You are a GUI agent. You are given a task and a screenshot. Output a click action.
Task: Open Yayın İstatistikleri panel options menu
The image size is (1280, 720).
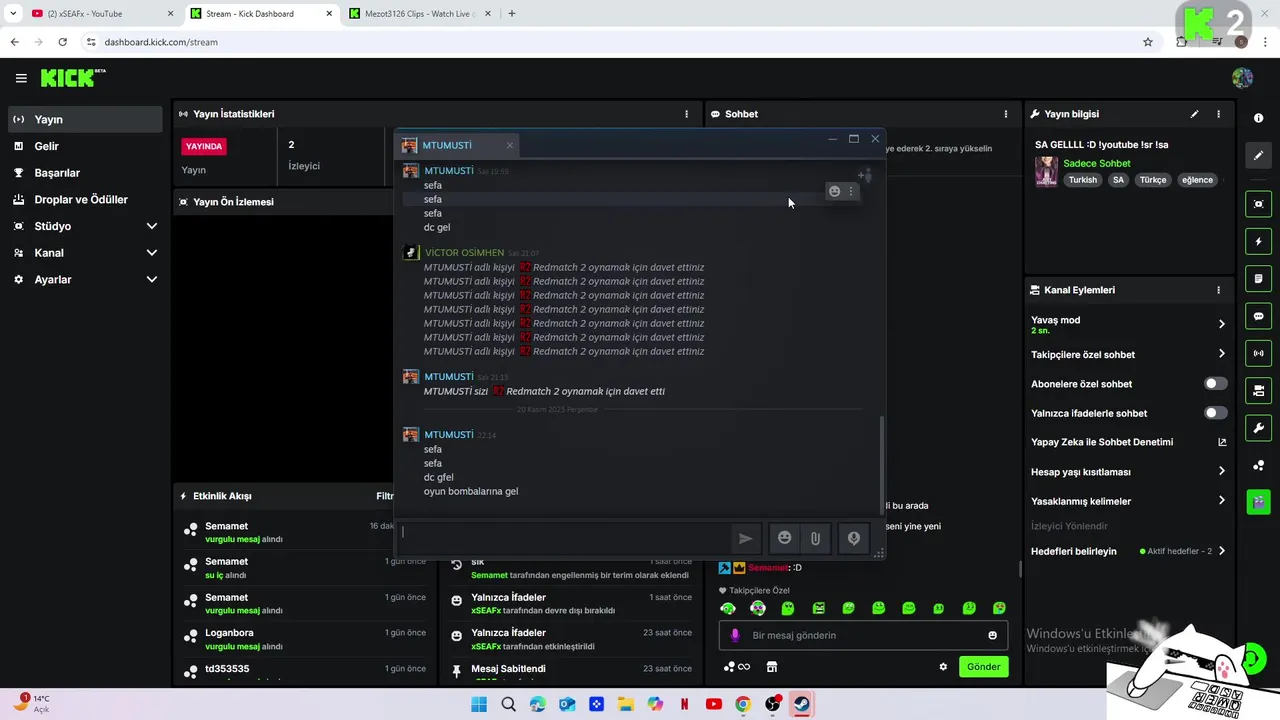pyautogui.click(x=686, y=114)
